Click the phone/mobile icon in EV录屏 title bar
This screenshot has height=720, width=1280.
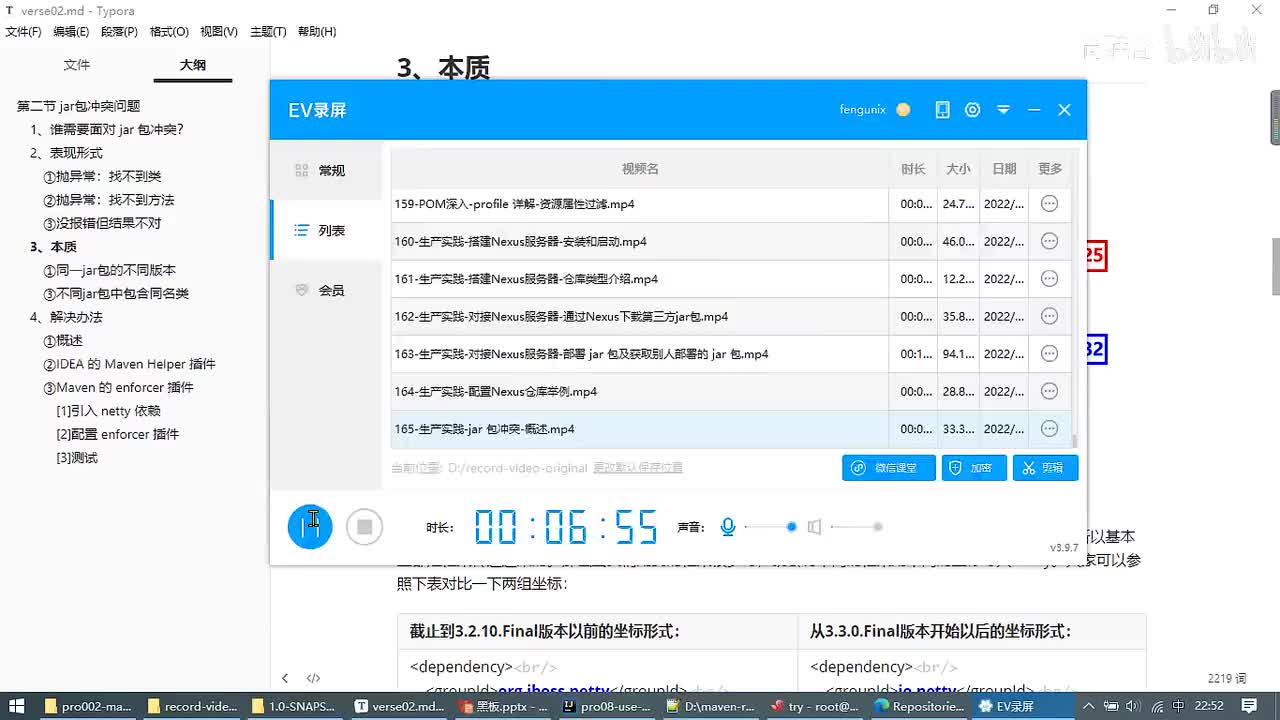942,110
